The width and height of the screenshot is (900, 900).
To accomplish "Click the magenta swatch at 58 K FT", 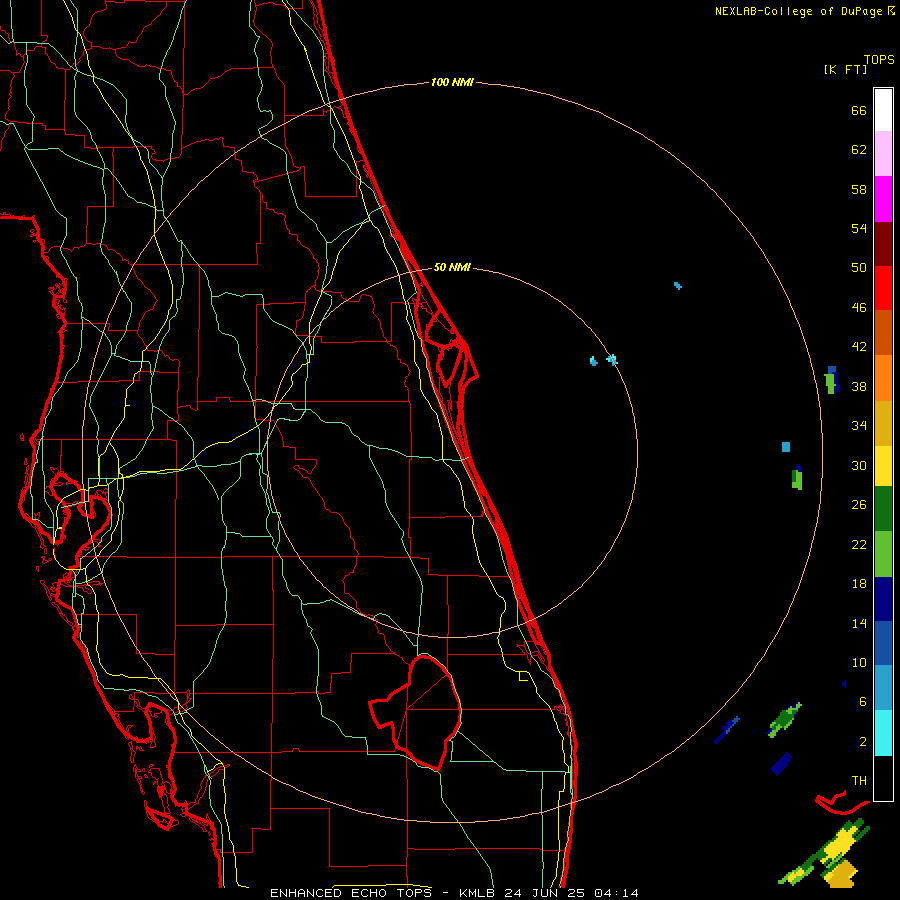I will pos(883,199).
